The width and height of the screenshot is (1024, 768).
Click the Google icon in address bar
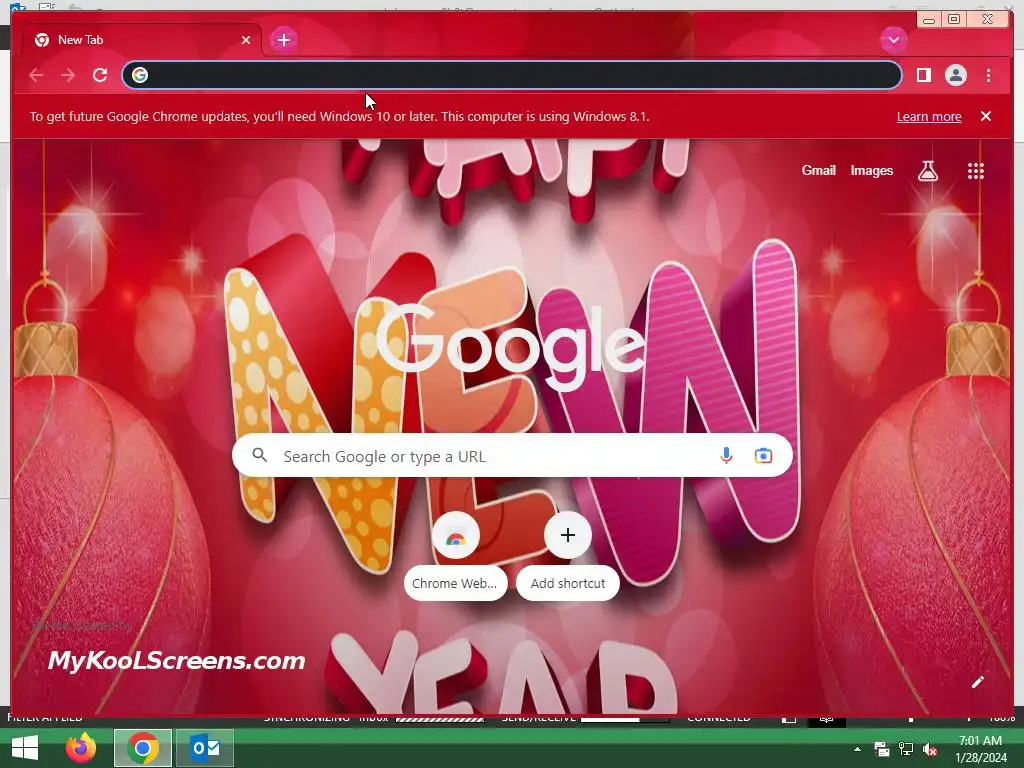coord(140,75)
